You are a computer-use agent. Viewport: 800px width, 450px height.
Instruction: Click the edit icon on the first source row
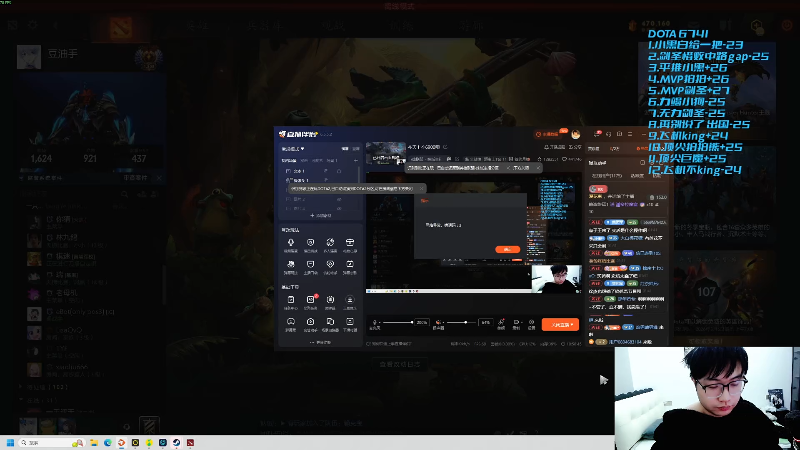326,171
